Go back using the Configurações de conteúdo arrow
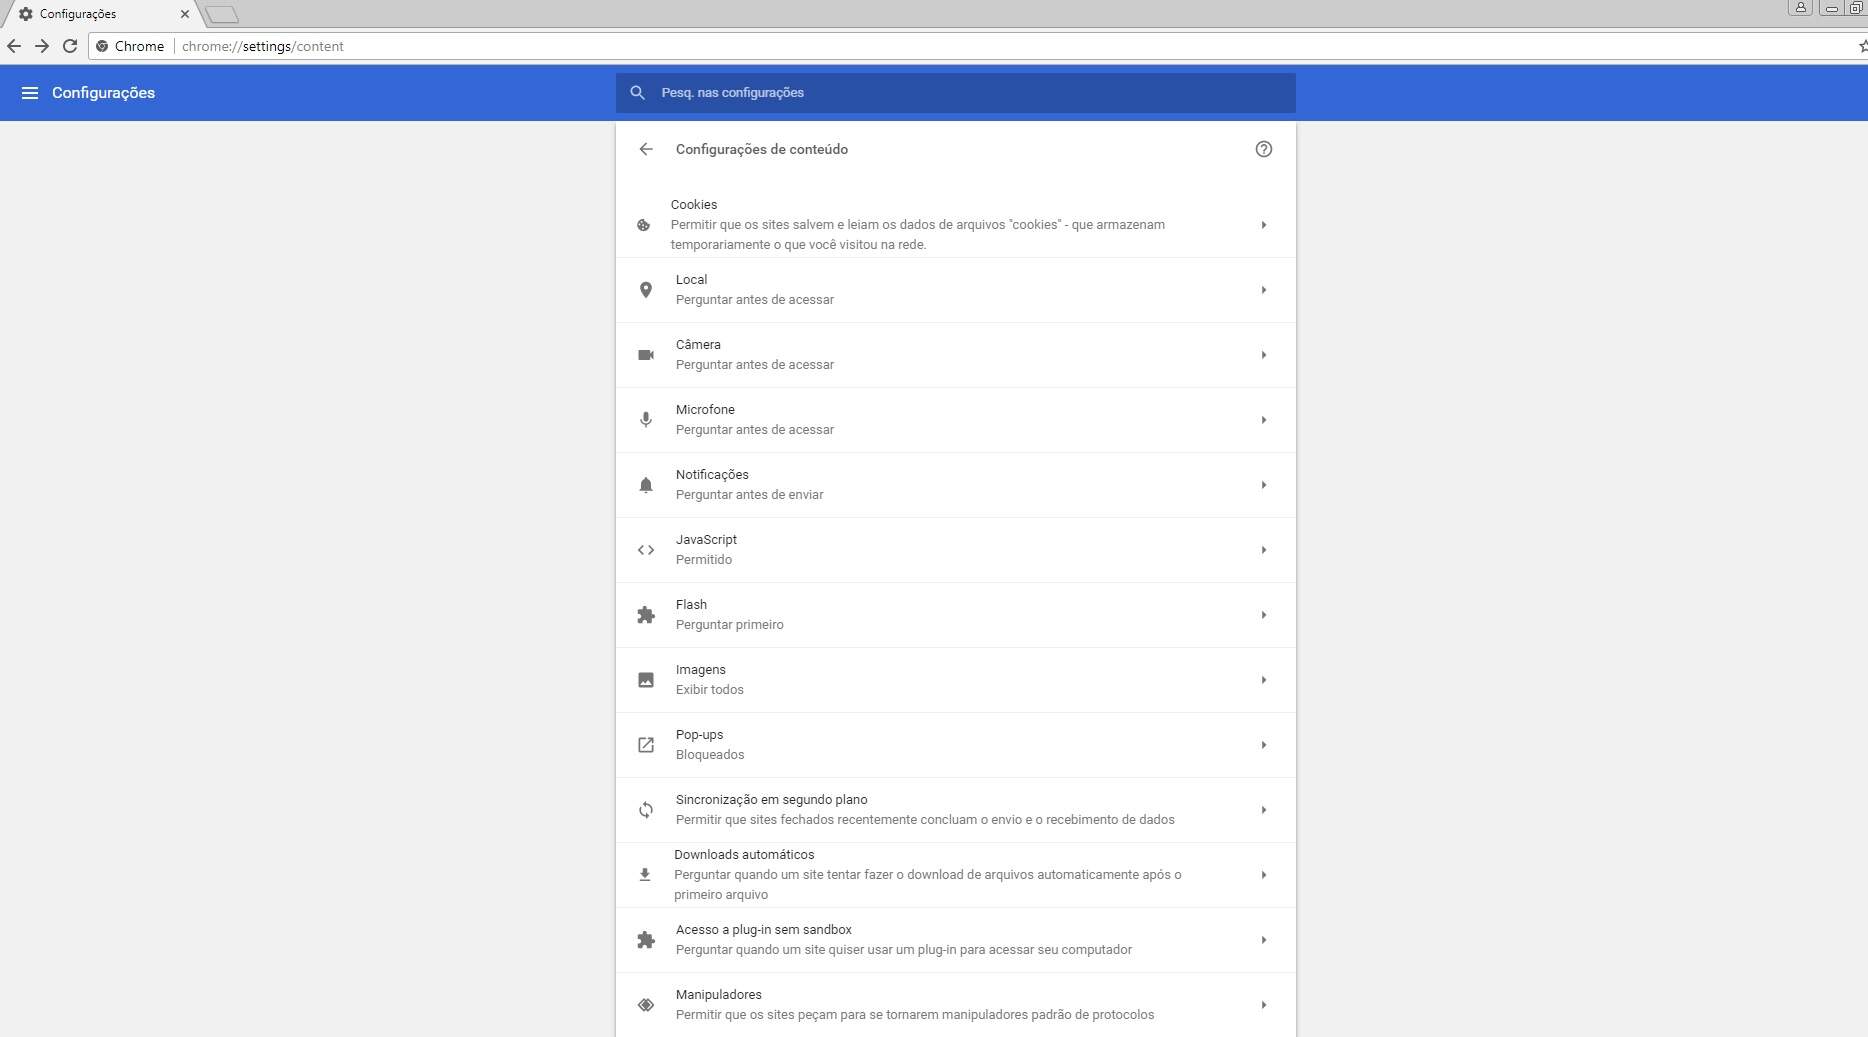The width and height of the screenshot is (1868, 1037). point(646,149)
